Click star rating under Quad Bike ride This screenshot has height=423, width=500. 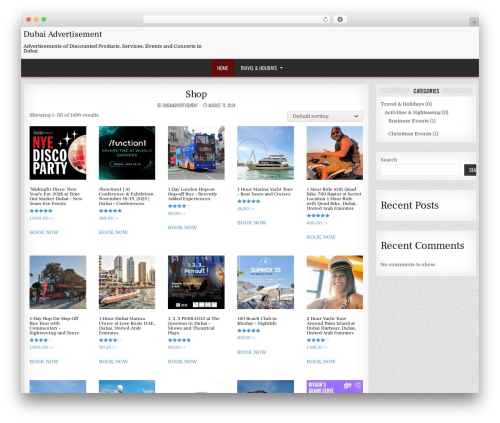click(318, 216)
